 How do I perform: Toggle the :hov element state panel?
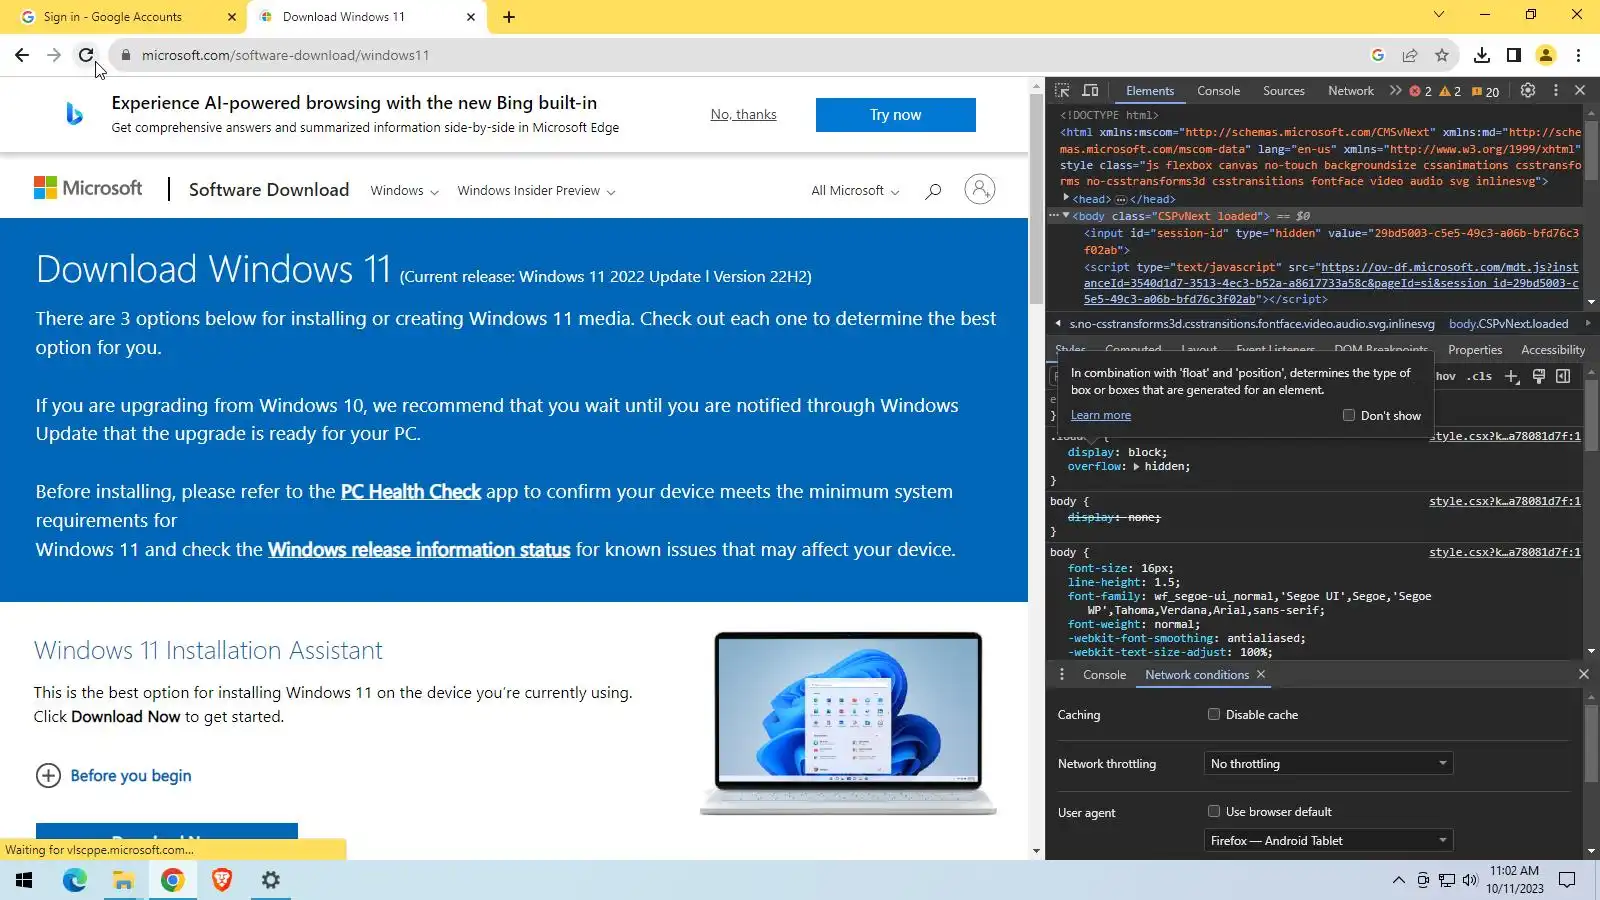point(1446,376)
